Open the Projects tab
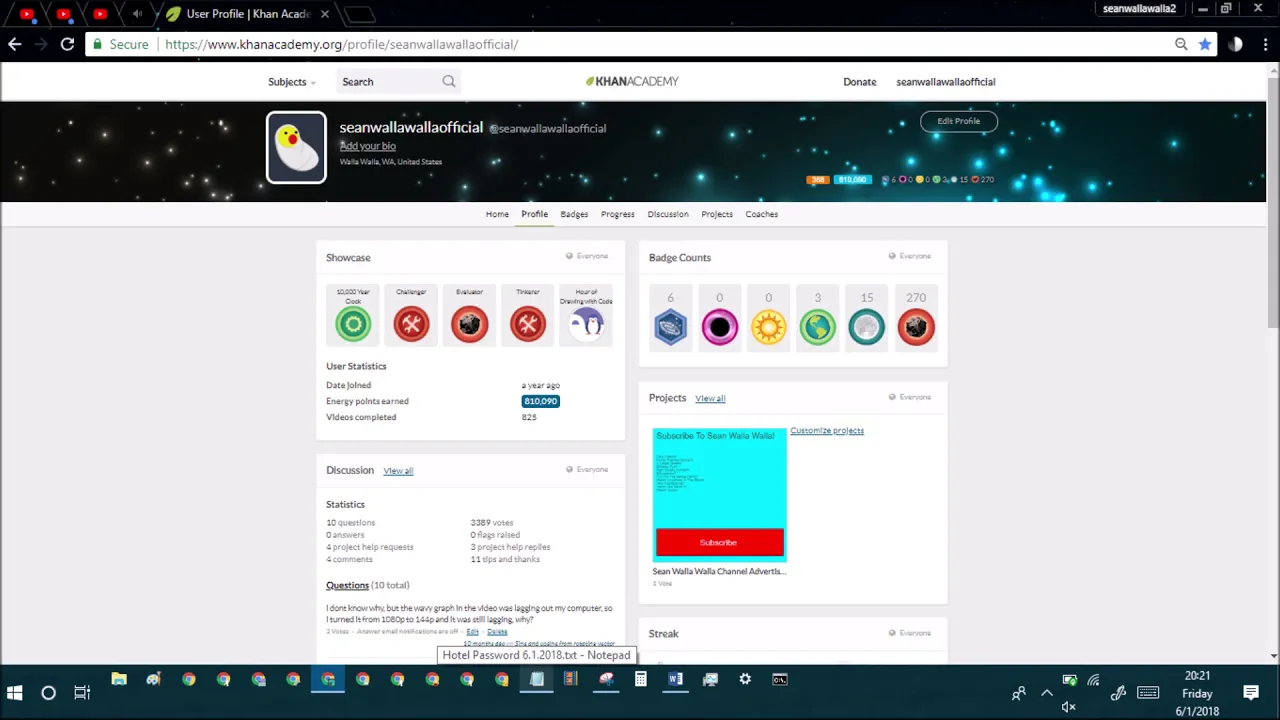 point(717,214)
